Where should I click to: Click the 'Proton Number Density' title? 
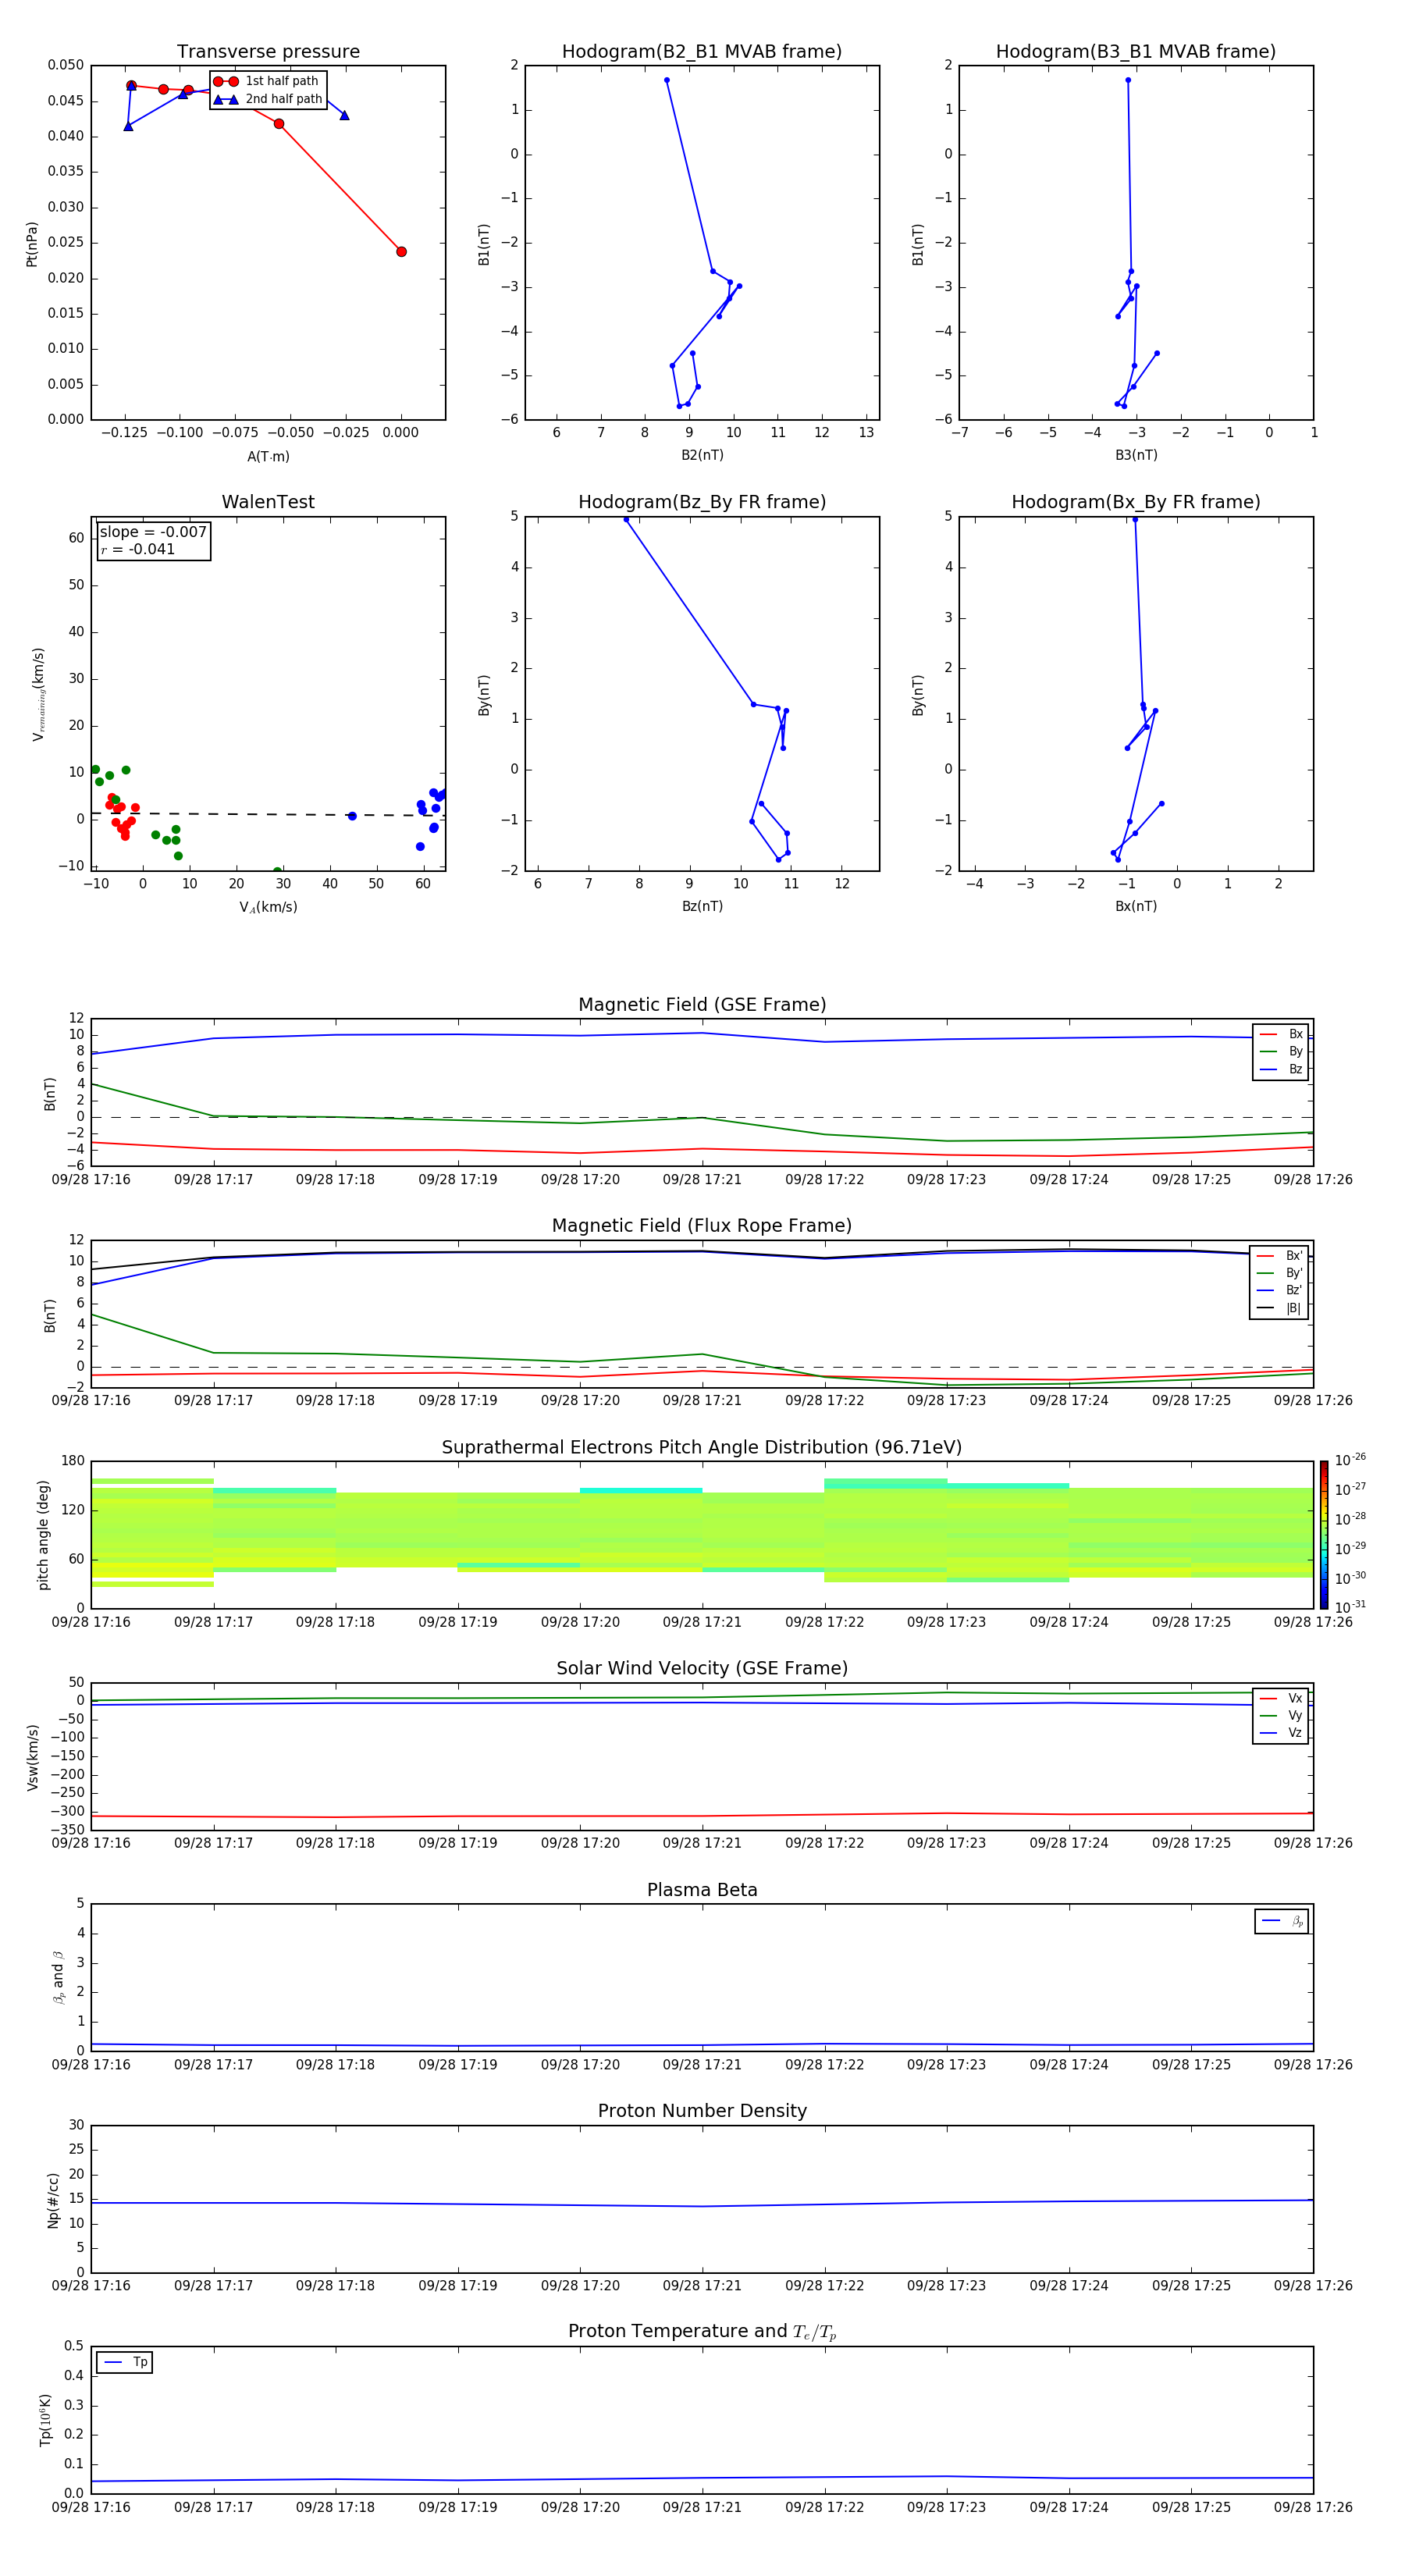(702, 2111)
